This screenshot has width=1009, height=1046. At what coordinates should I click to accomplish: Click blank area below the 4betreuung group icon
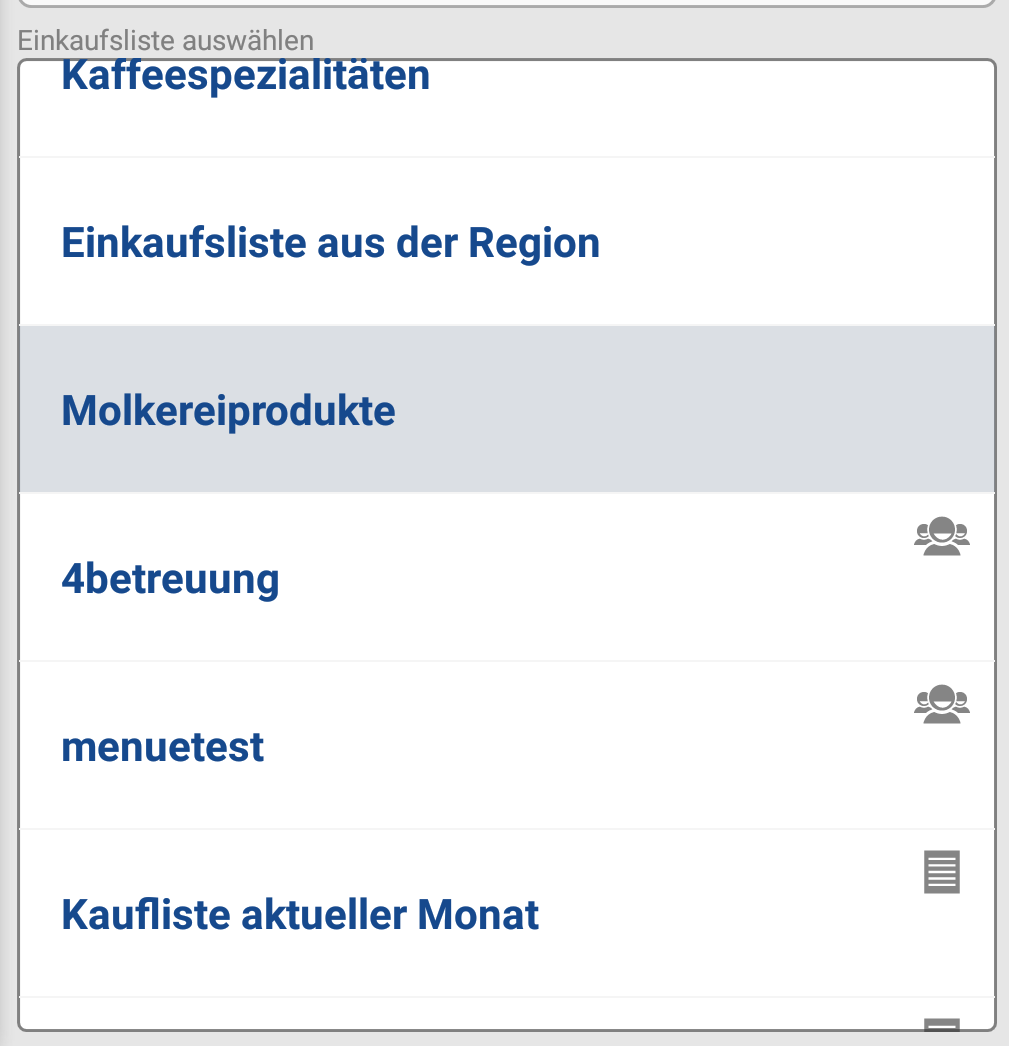click(x=942, y=610)
